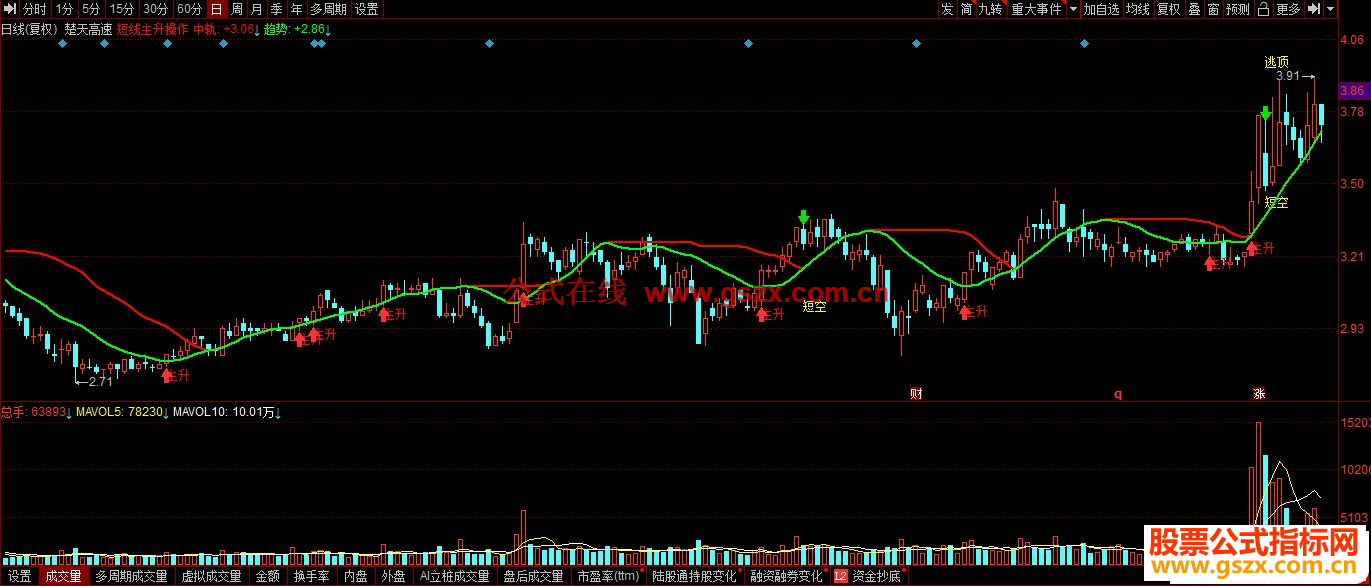The width and height of the screenshot is (1371, 586).
Task: Select the 换手率 indicator tab
Action: pyautogui.click(x=311, y=576)
